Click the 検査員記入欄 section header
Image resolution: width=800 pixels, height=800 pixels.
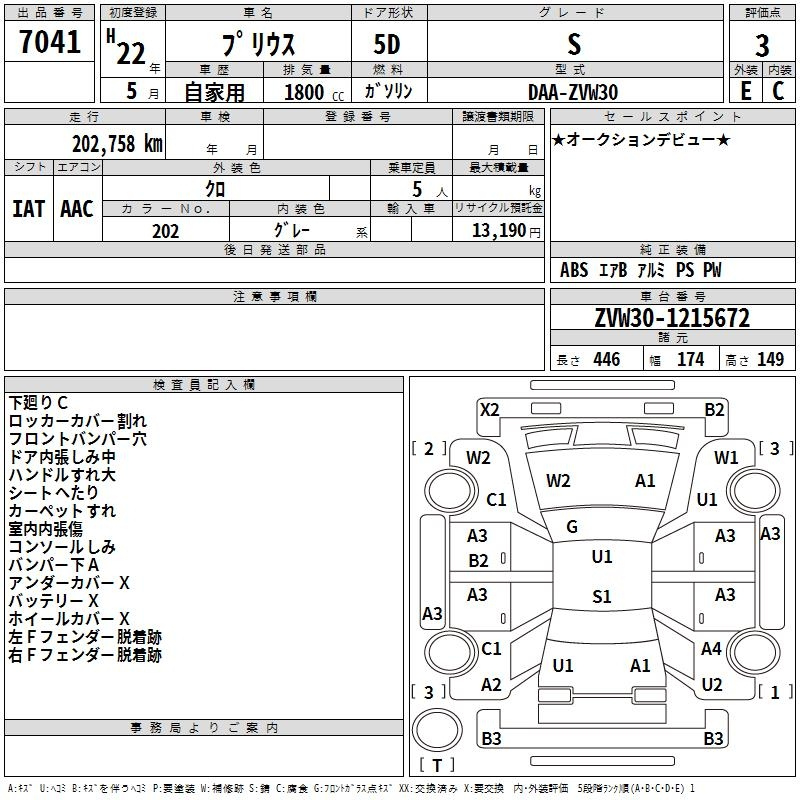tap(204, 385)
